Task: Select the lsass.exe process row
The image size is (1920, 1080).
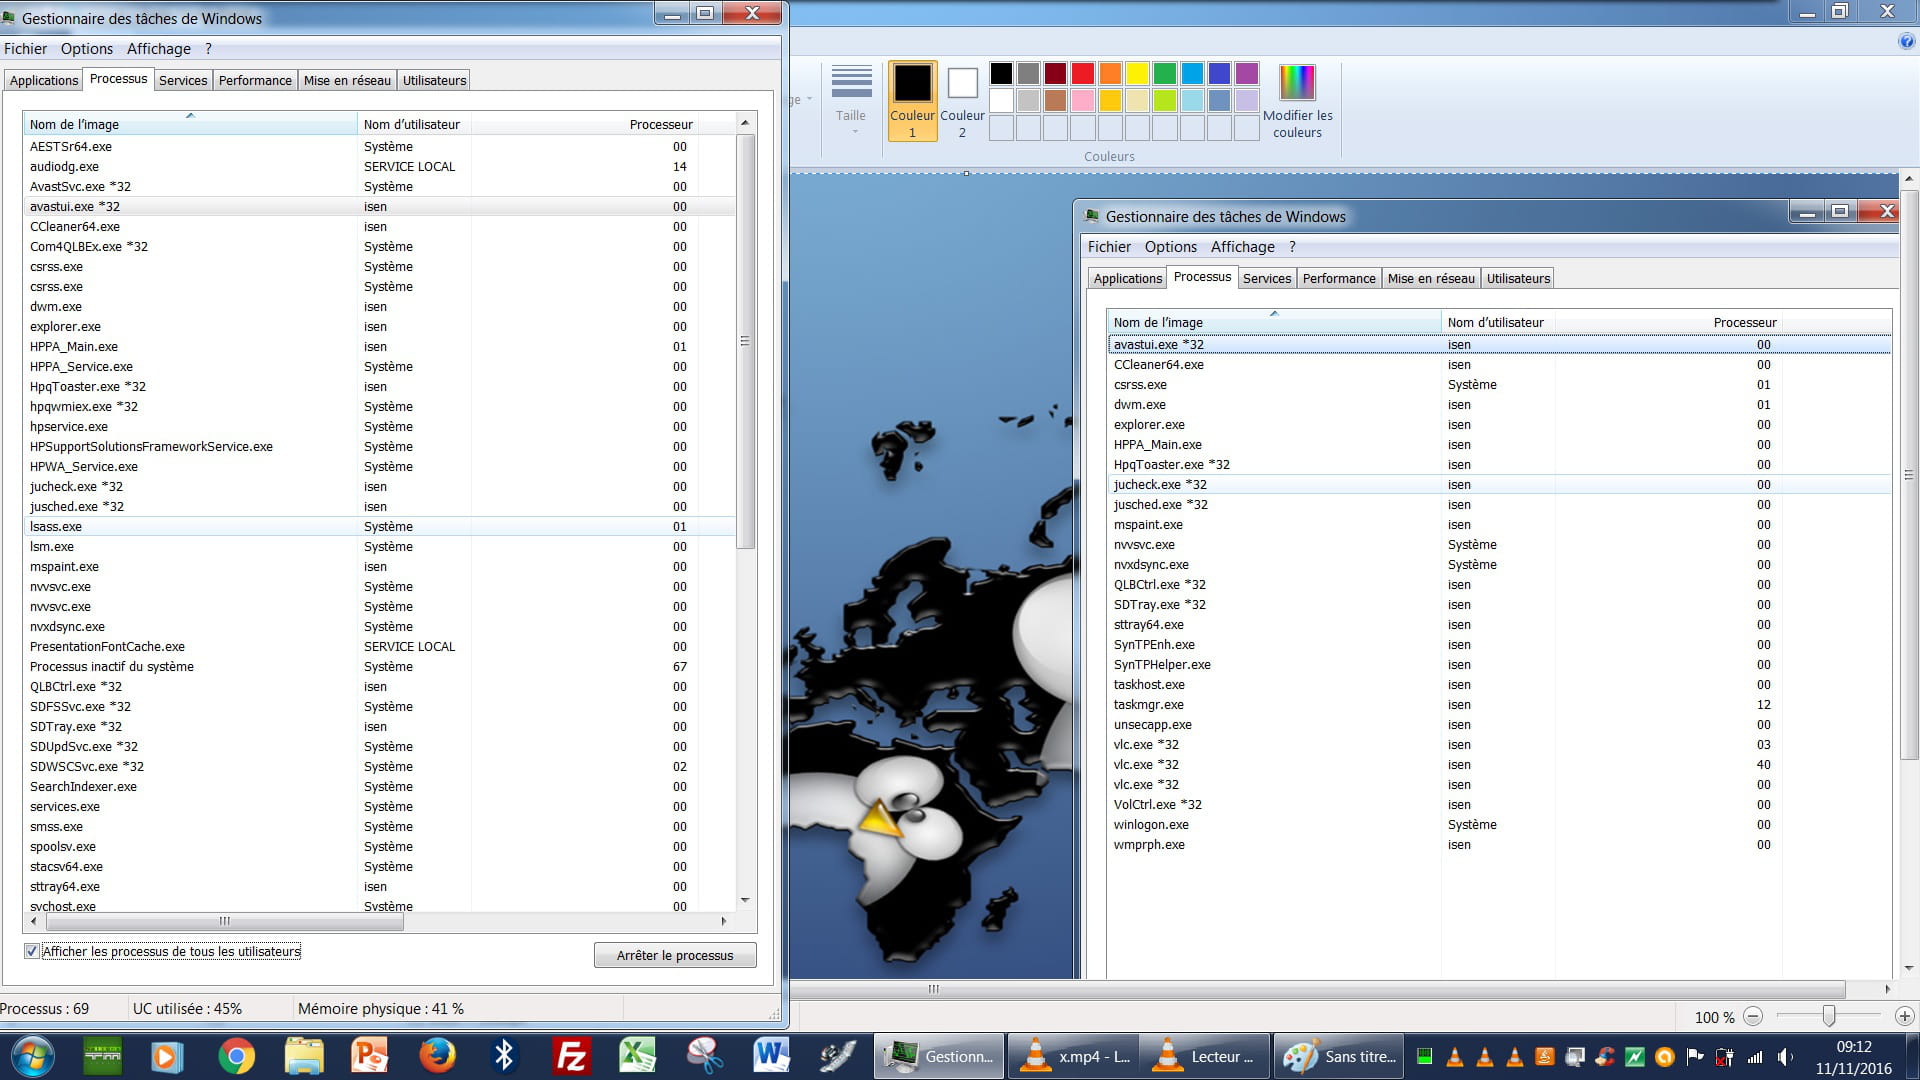Action: click(x=379, y=526)
